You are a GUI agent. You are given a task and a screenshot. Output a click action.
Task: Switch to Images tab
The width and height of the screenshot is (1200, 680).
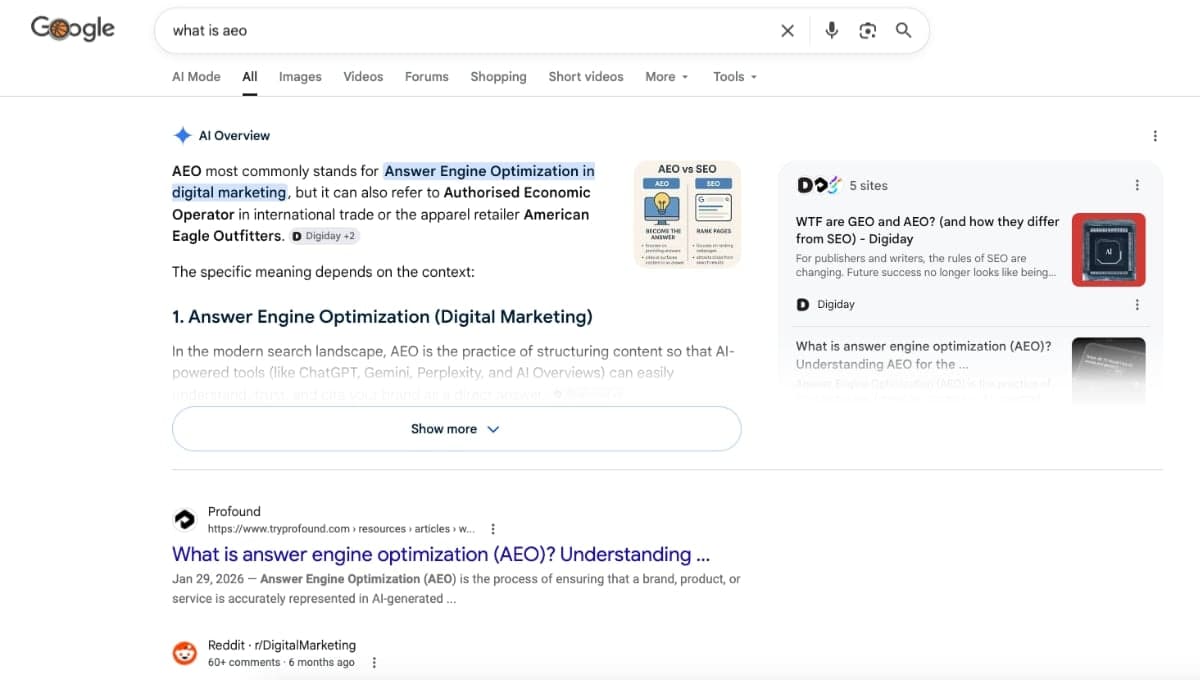pos(300,76)
